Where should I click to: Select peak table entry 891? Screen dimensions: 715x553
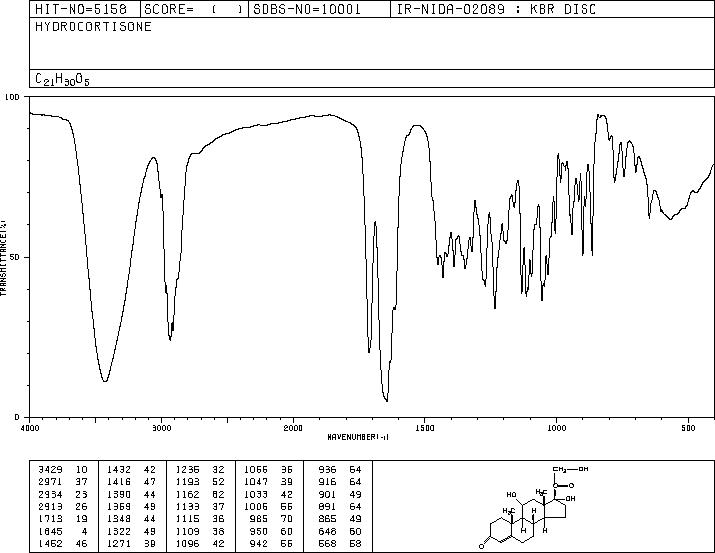[x=327, y=506]
